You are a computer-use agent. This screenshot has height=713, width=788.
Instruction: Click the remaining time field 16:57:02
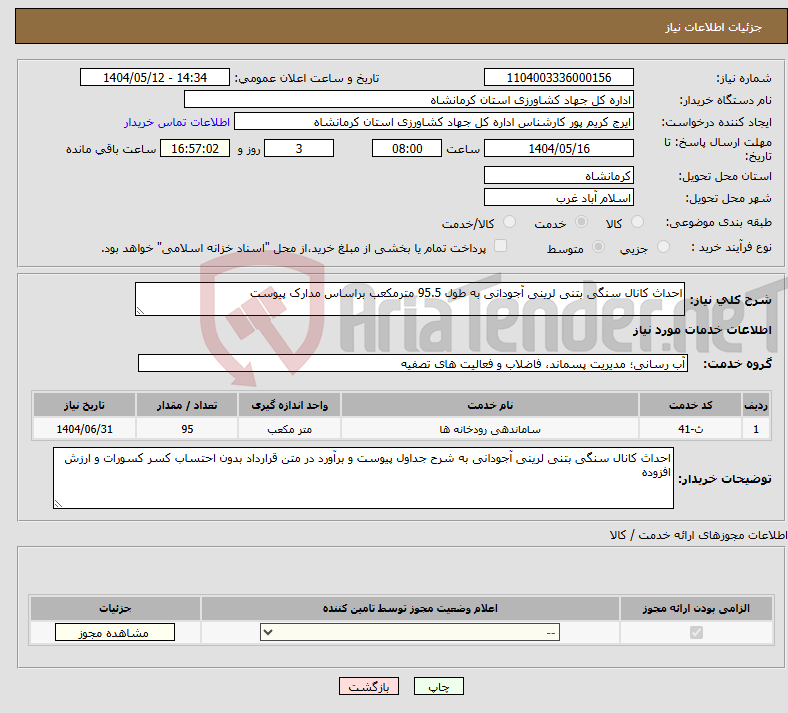click(195, 148)
